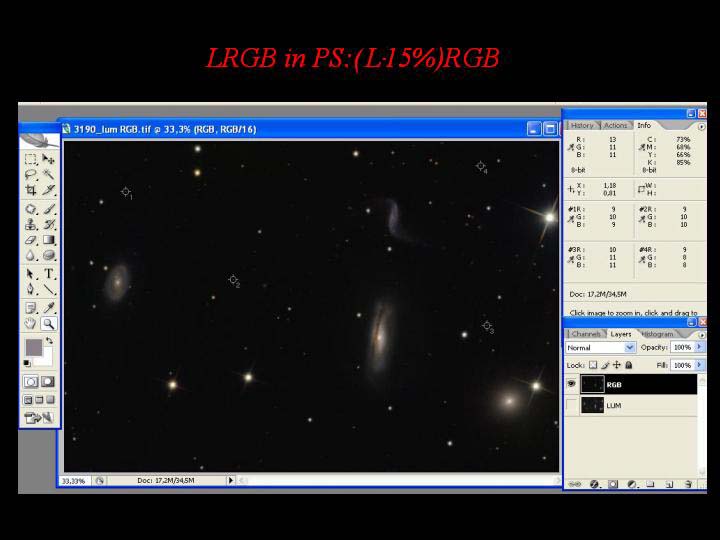Click the RGB layer thumbnail
Viewport: 720px width, 540px height.
(592, 384)
